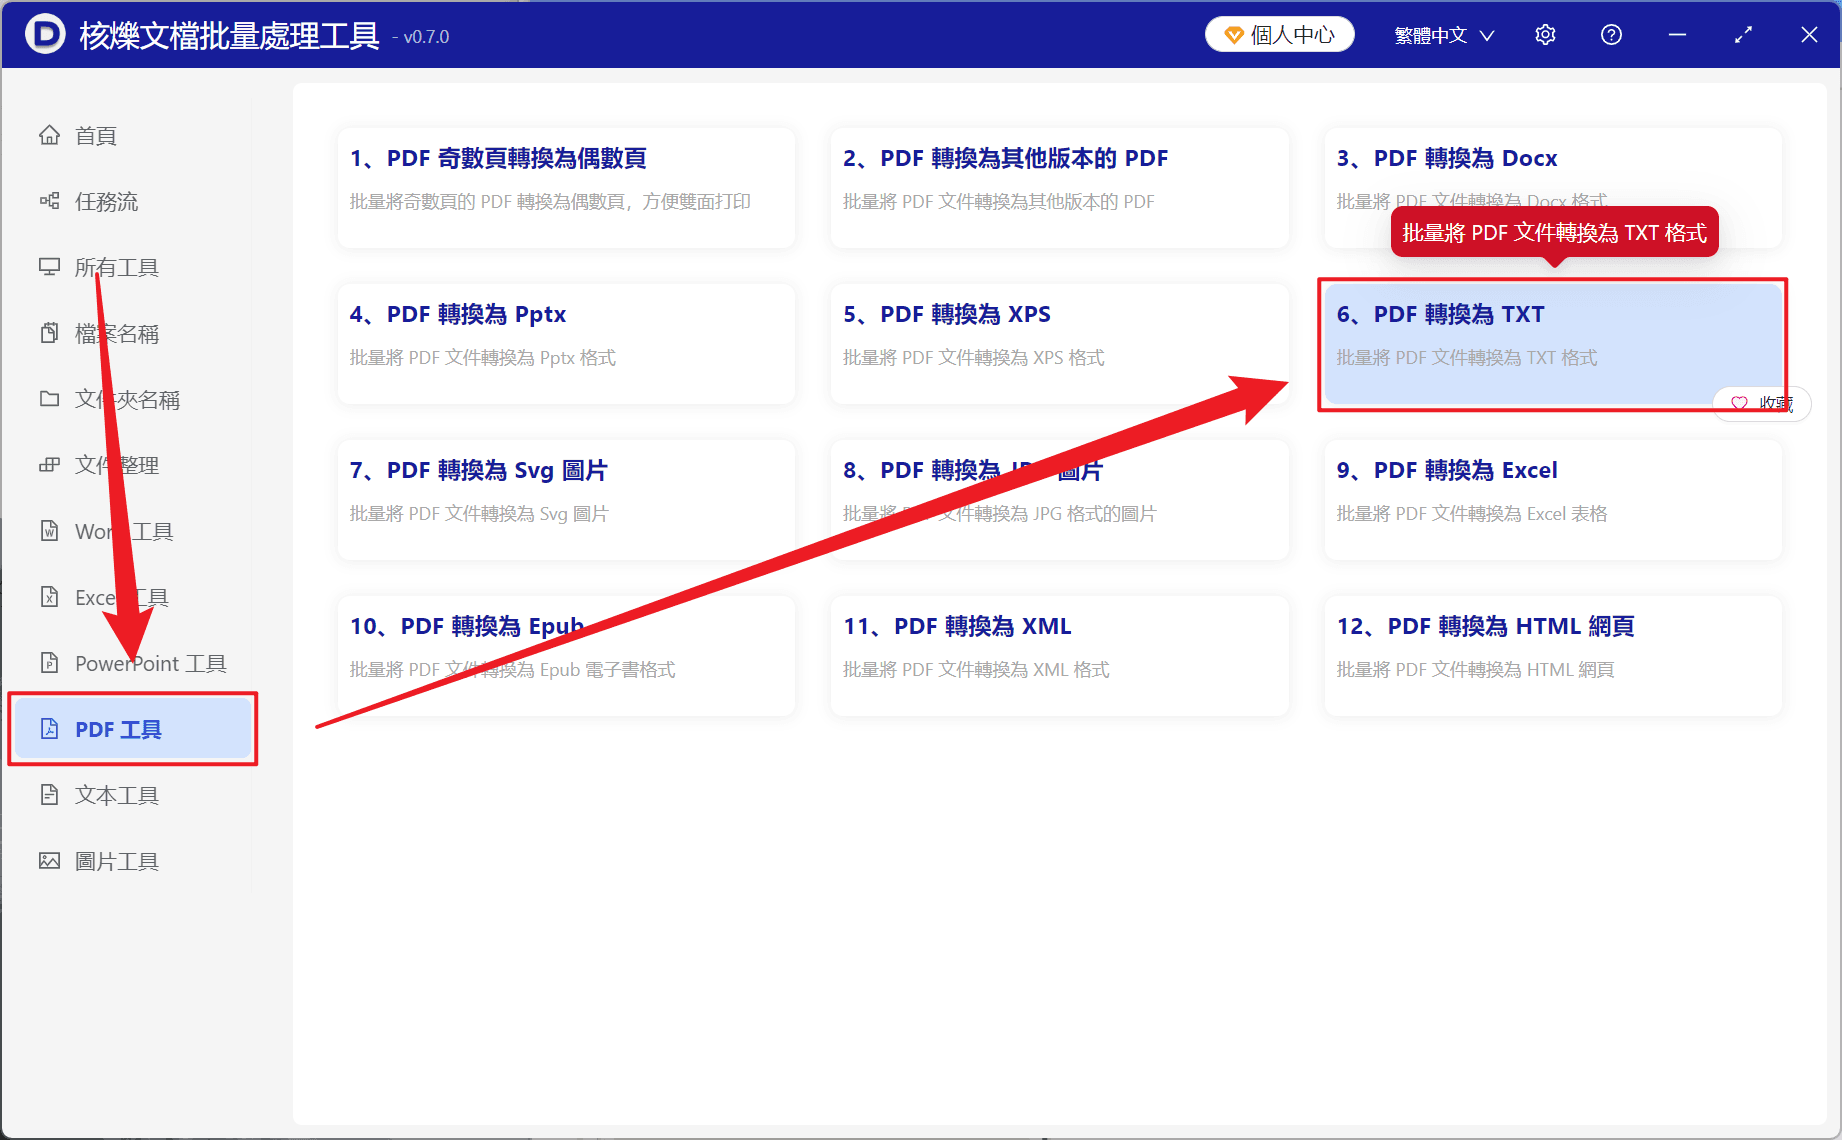Open tool 10 PDF 轉換為 Epub
The image size is (1842, 1140).
click(566, 656)
